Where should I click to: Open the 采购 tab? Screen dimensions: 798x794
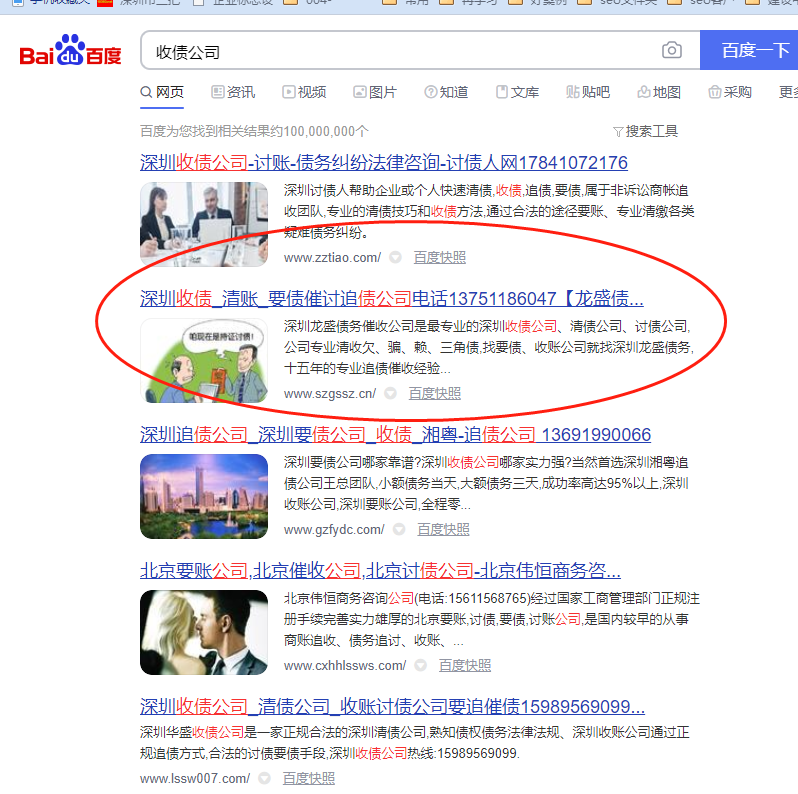(730, 92)
